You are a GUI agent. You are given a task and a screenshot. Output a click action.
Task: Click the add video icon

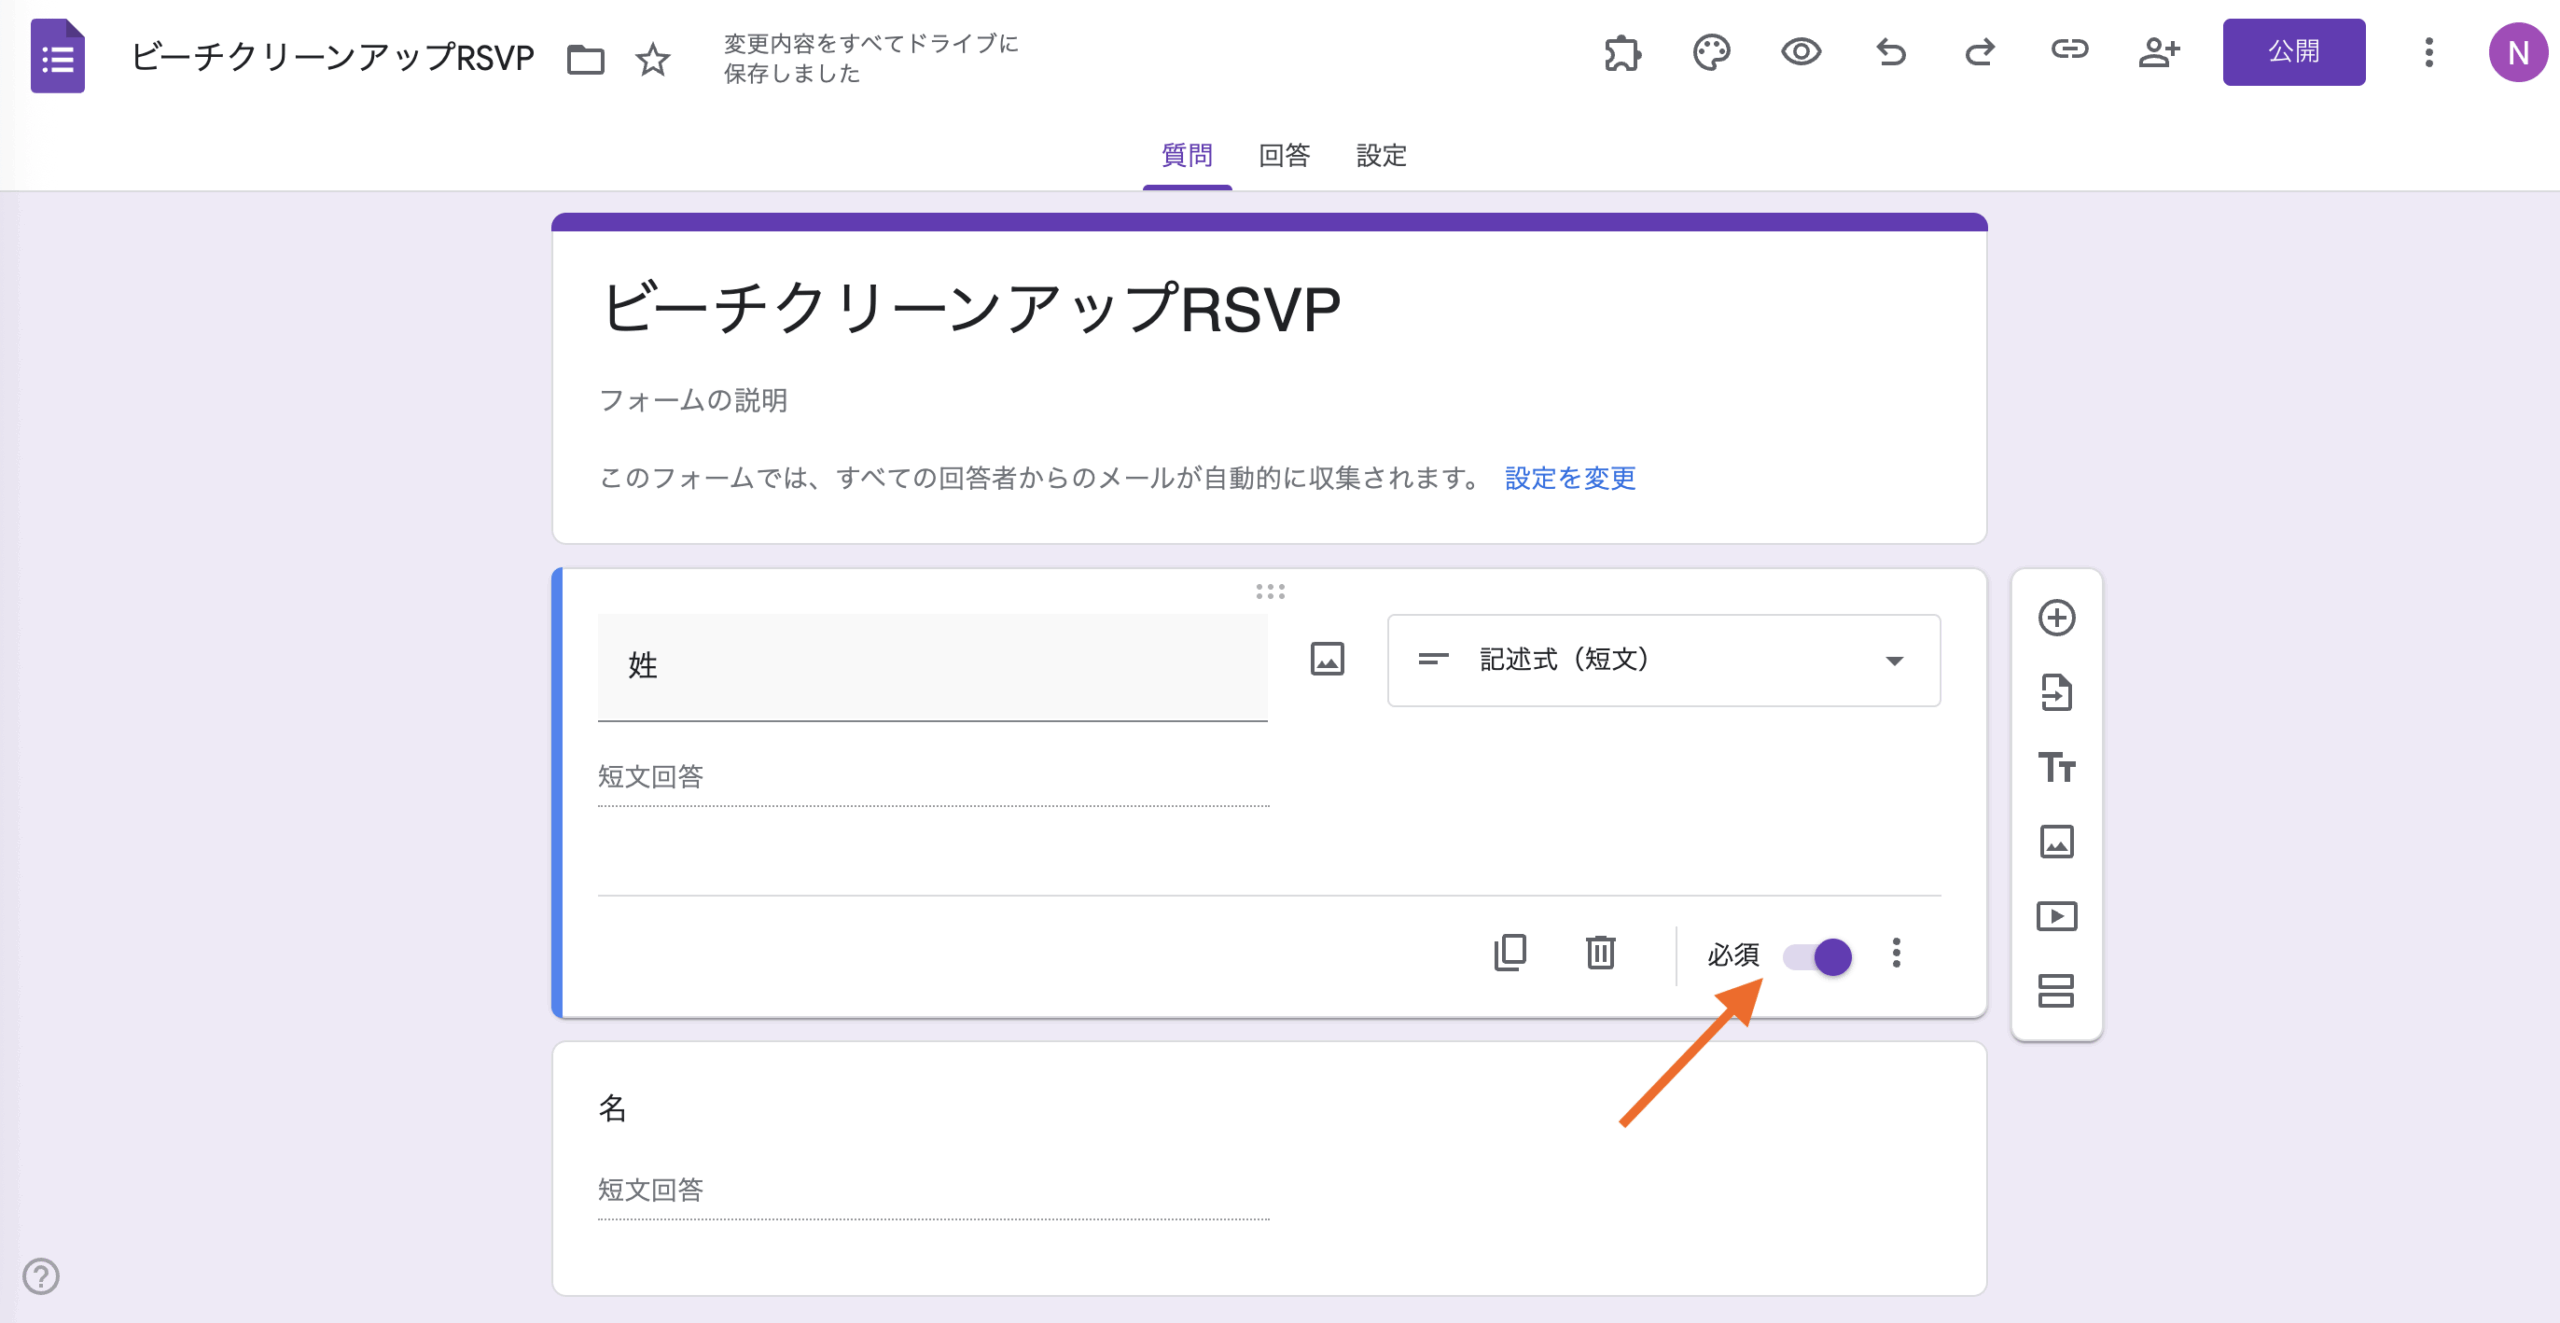2056,916
